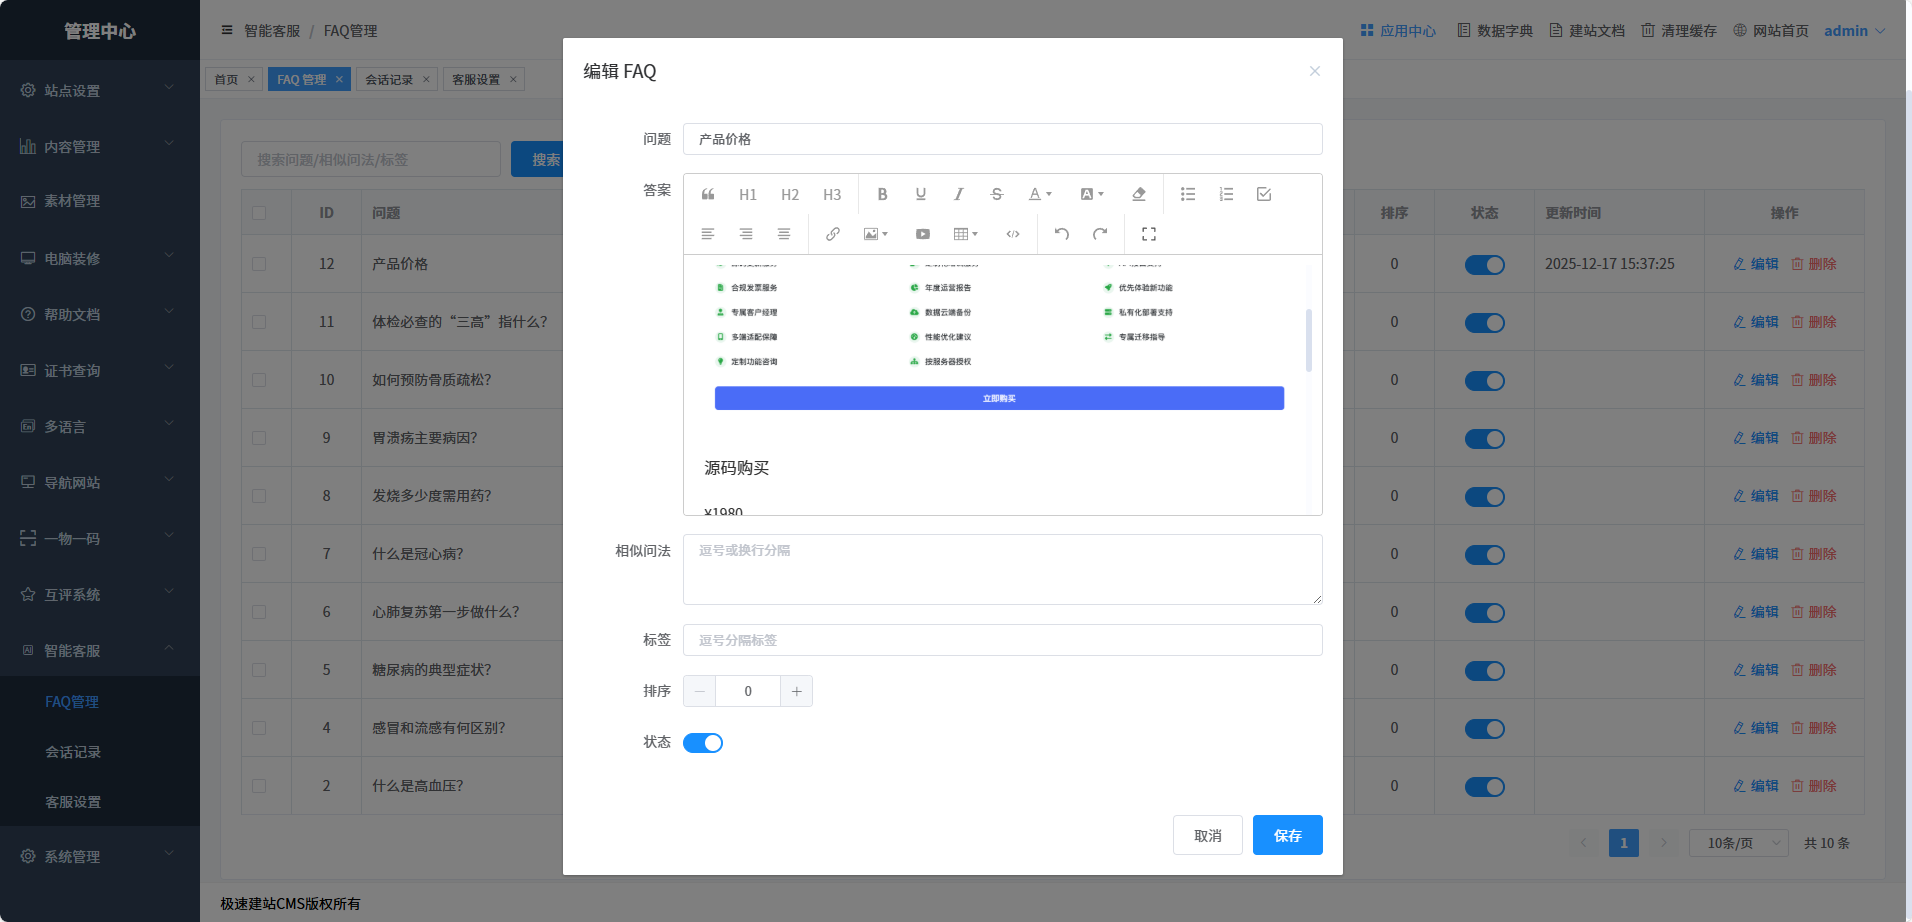Enter fullscreen mode in the editor
This screenshot has width=1912, height=922.
point(1148,234)
